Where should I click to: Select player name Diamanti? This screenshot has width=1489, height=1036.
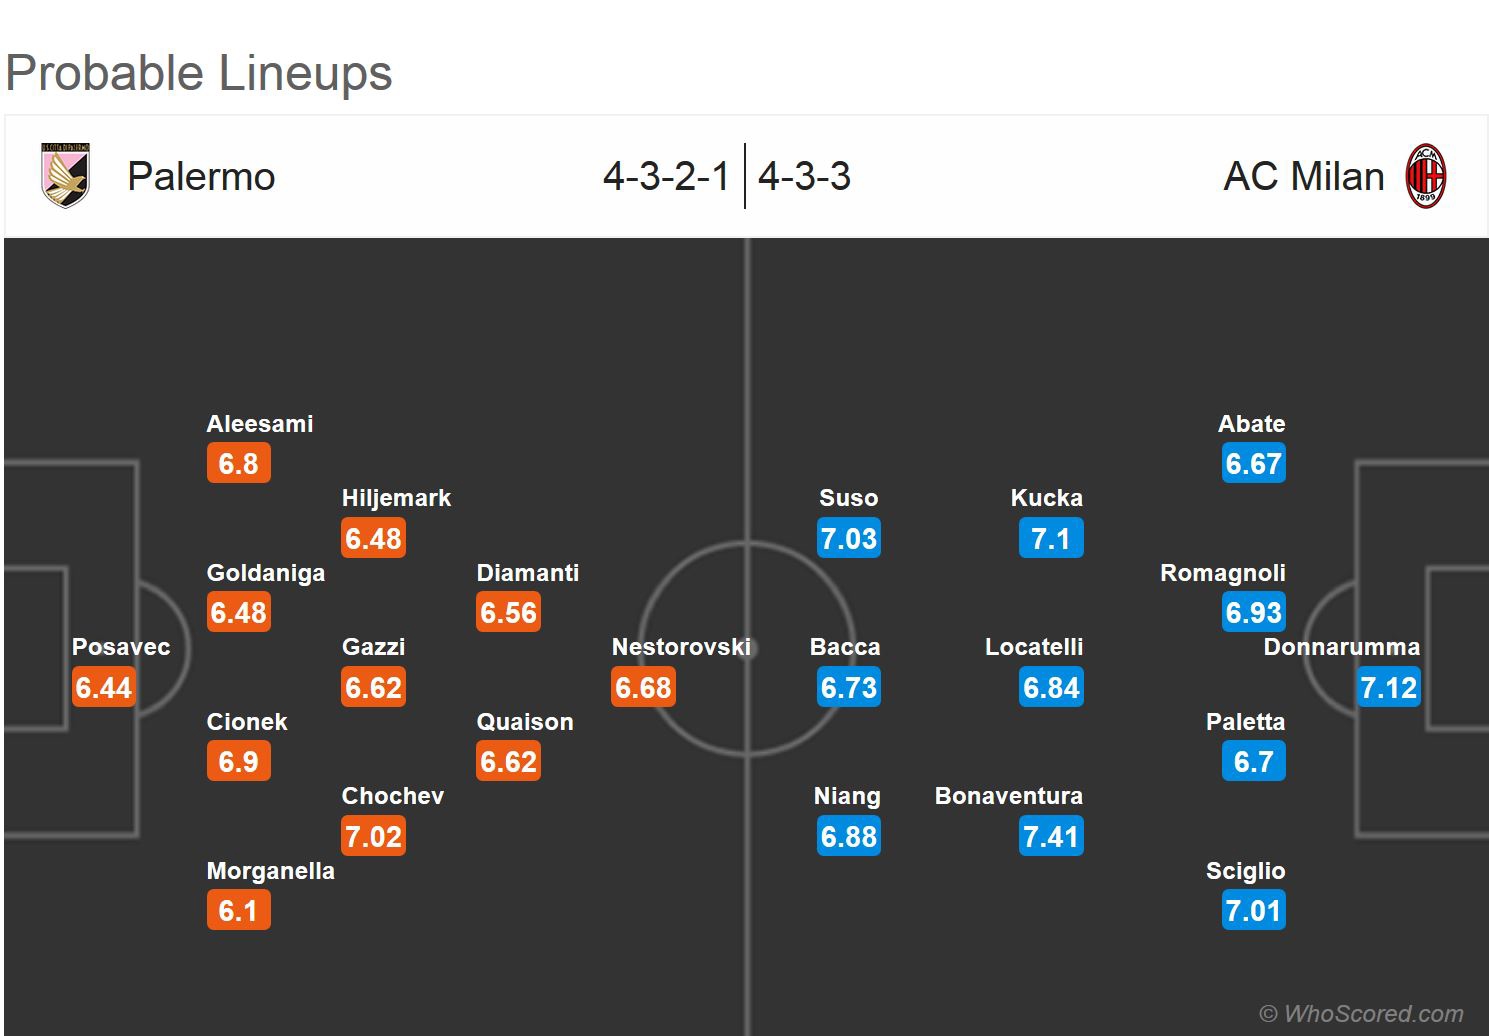(x=528, y=573)
